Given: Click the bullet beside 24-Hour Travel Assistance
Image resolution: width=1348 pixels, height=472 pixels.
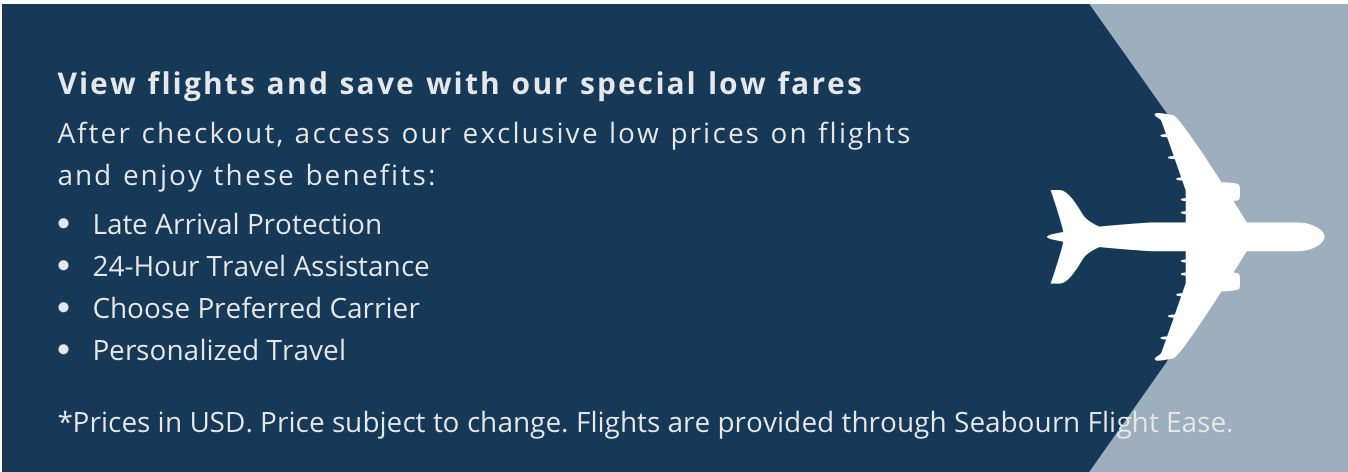Looking at the screenshot, I should pos(65,267).
